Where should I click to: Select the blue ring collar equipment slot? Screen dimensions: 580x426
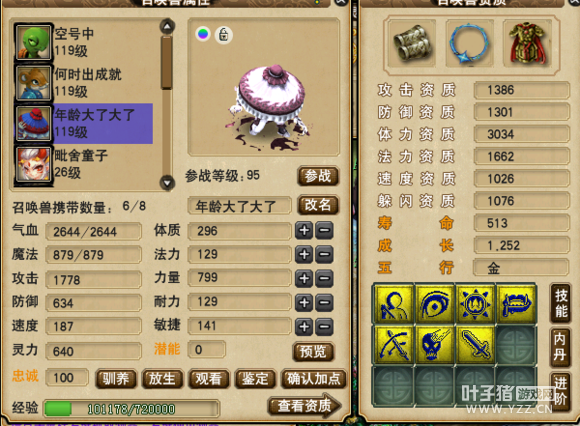[x=469, y=43]
